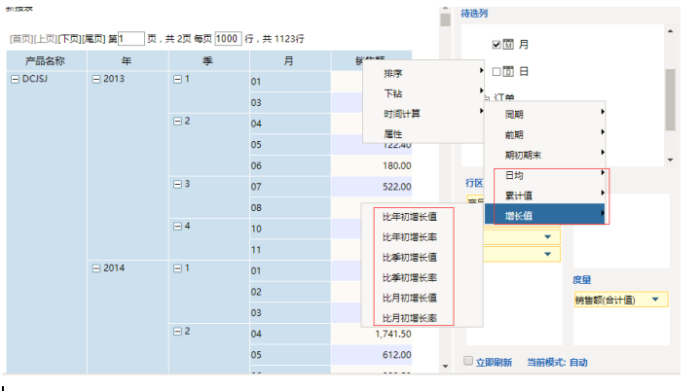Image resolution: width=698 pixels, height=392 pixels.
Task: Collapse quarter 1 of 2014
Action: (x=177, y=268)
